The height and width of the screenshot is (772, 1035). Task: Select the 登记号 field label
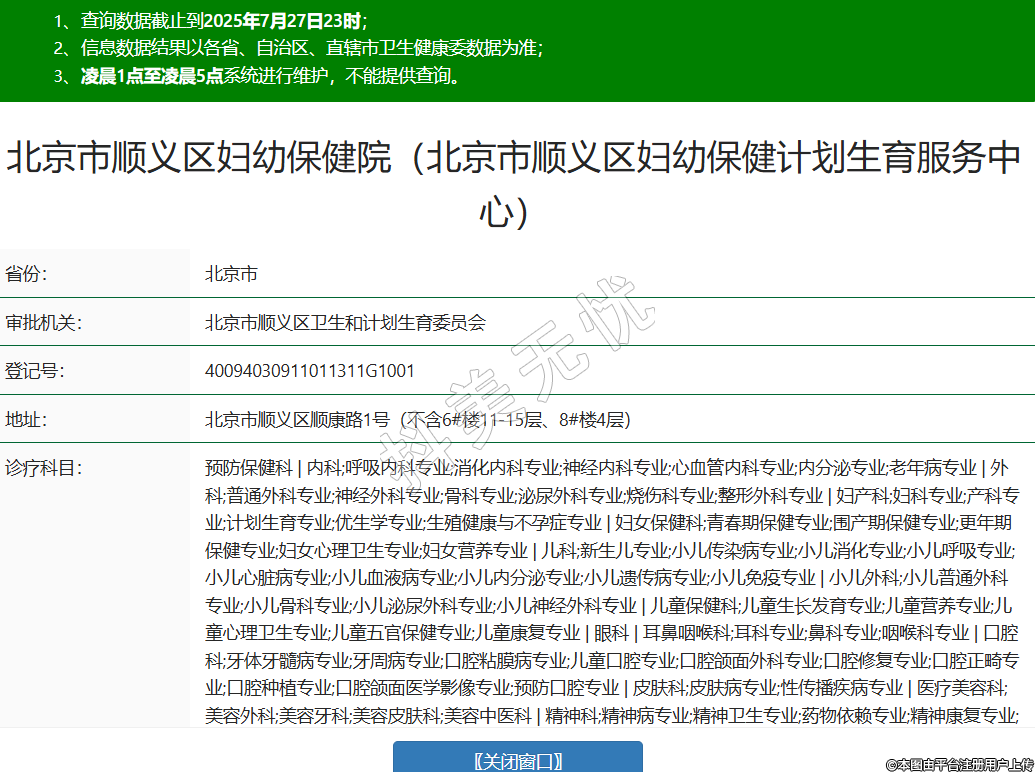click(34, 371)
